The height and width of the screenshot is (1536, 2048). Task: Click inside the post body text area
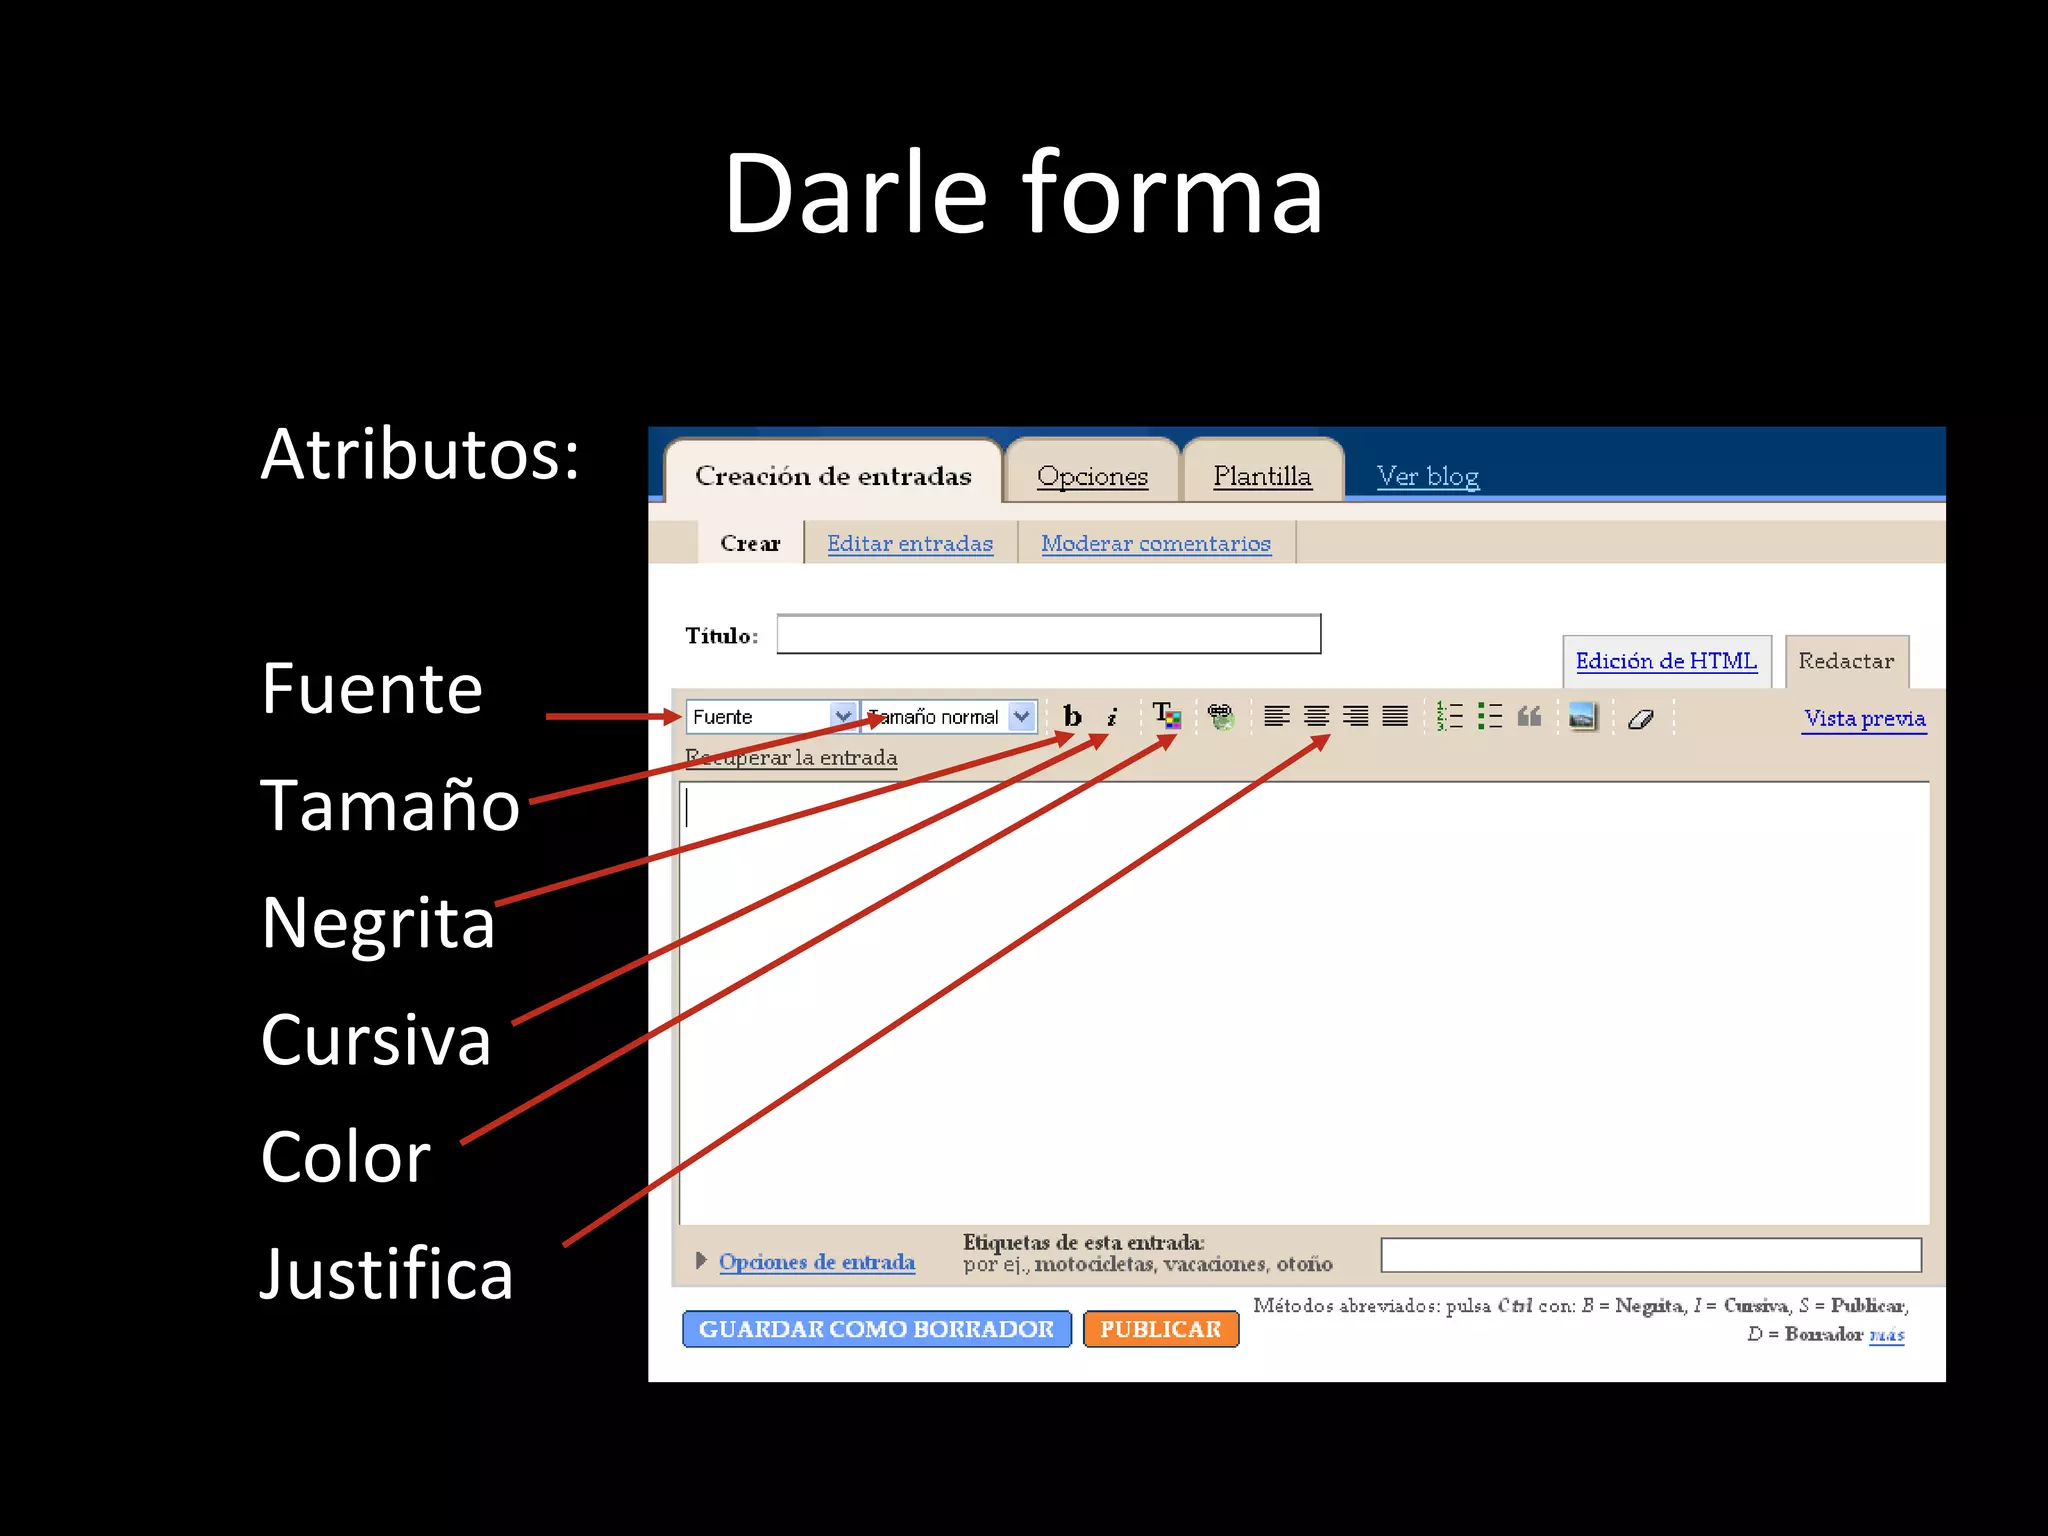pos(1304,1003)
